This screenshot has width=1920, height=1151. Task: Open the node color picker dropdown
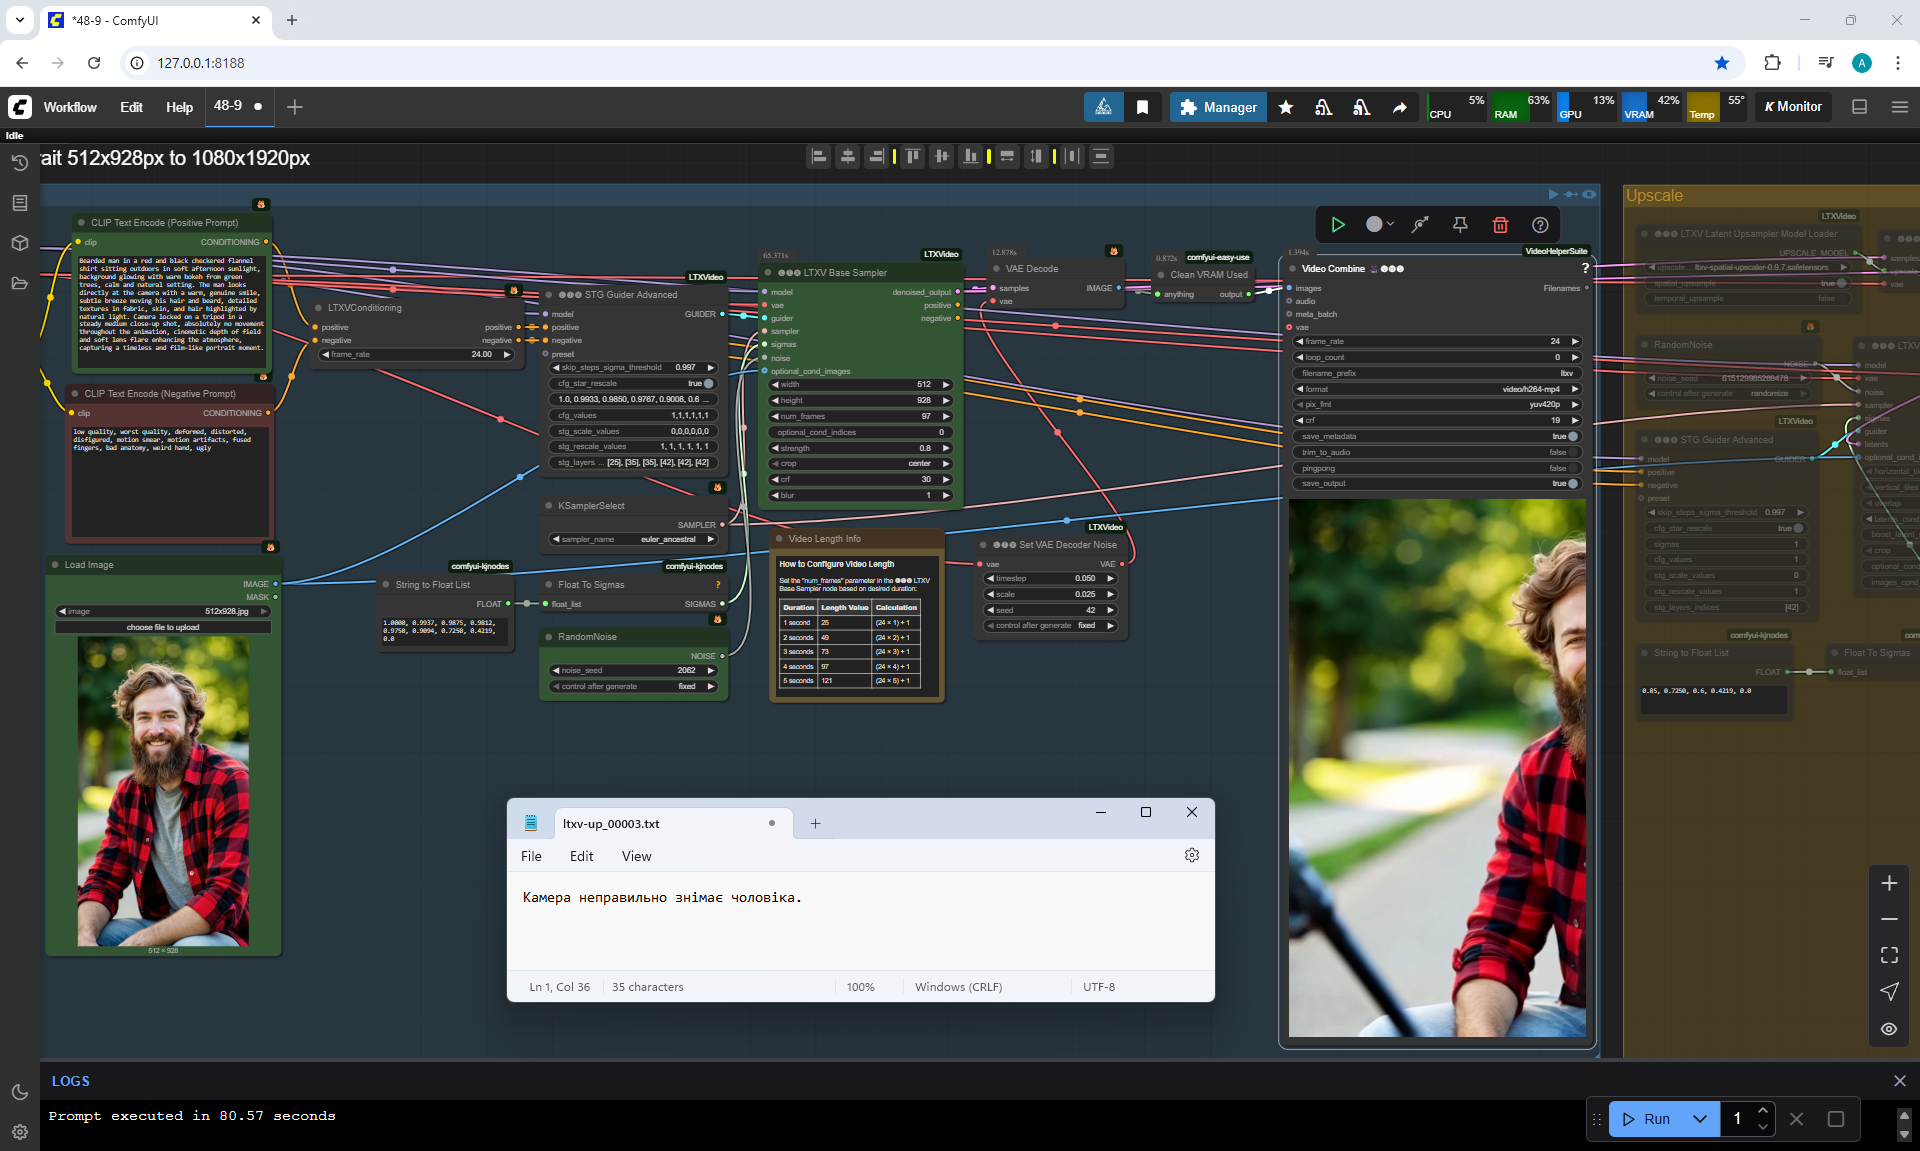tap(1380, 225)
